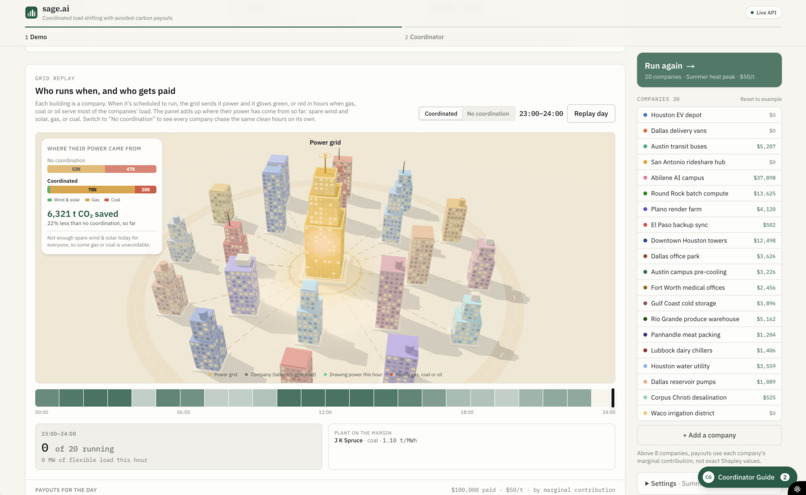Select Austin campus pre-cooling row

click(709, 272)
